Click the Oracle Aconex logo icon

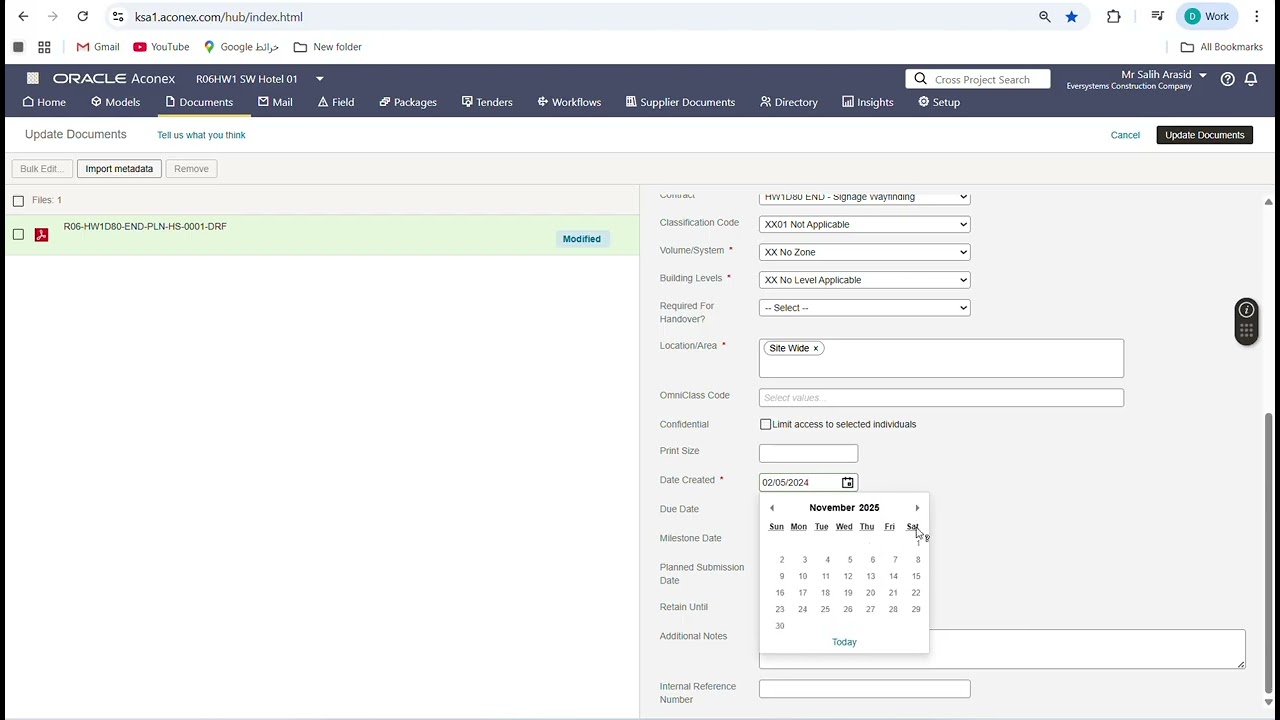point(33,79)
